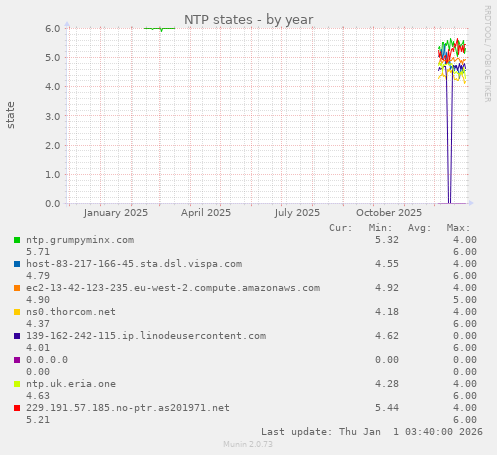Click the 4.0 y-axis tick label
Image resolution: width=497 pixels, height=455 pixels.
(x=53, y=87)
